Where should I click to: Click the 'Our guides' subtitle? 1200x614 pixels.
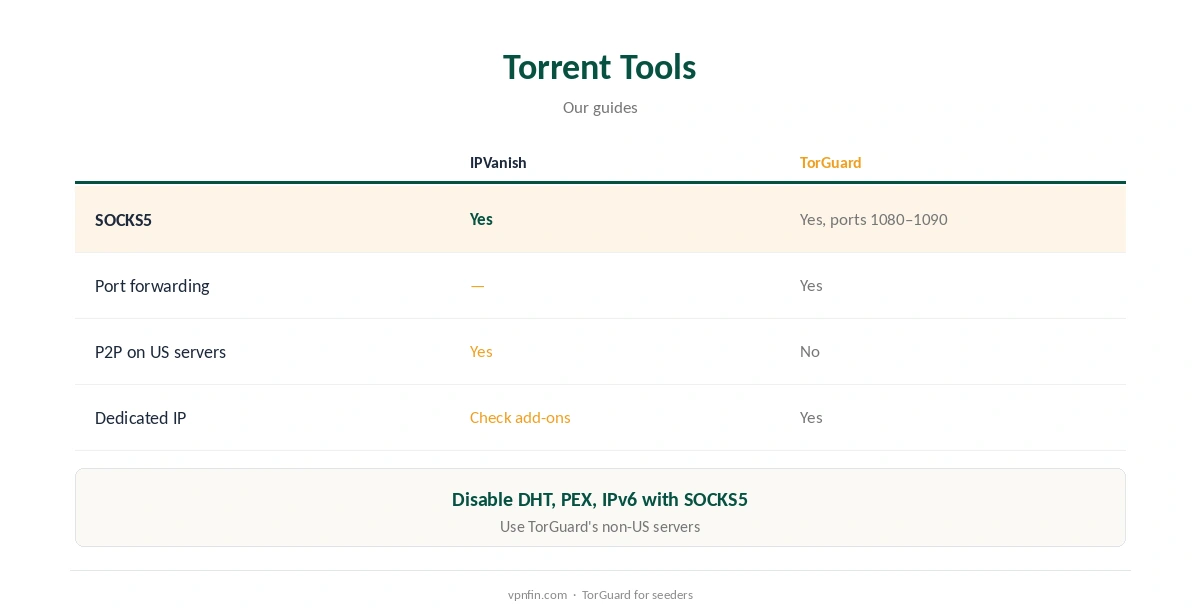coord(600,108)
